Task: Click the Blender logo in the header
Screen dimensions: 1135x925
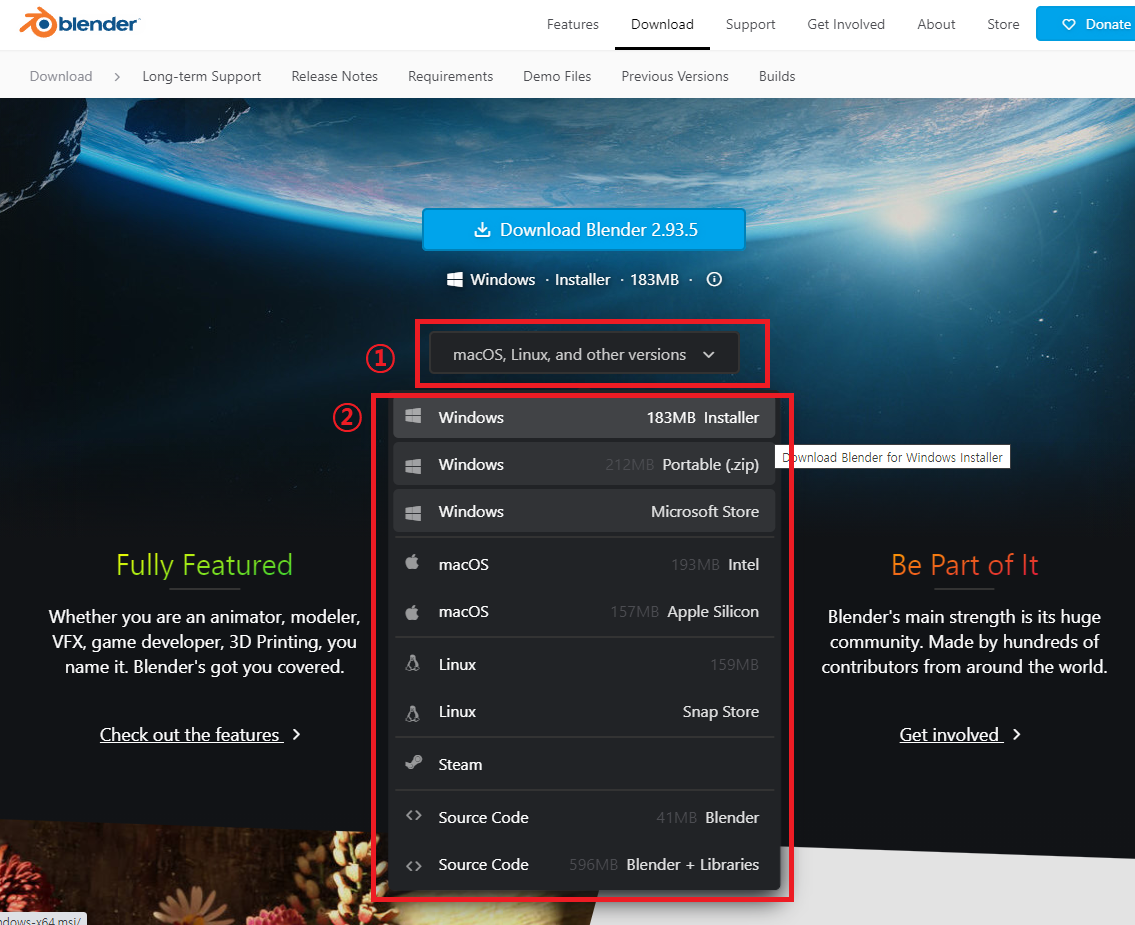Action: click(x=80, y=23)
